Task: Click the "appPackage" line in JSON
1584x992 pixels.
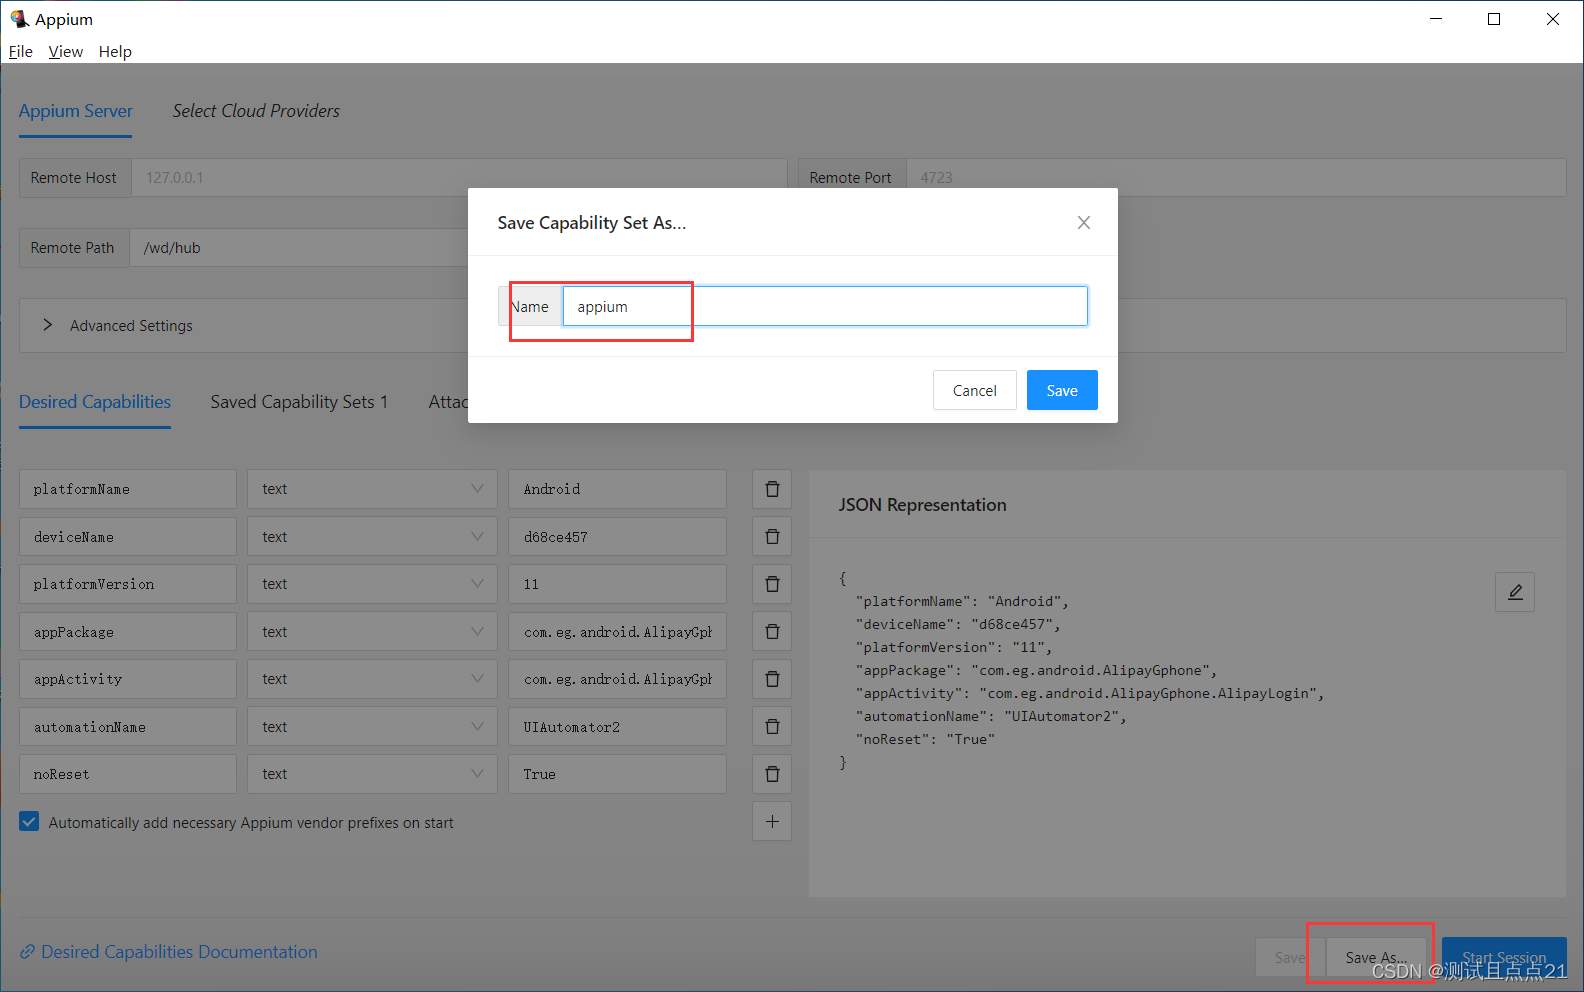Action: coord(1036,670)
